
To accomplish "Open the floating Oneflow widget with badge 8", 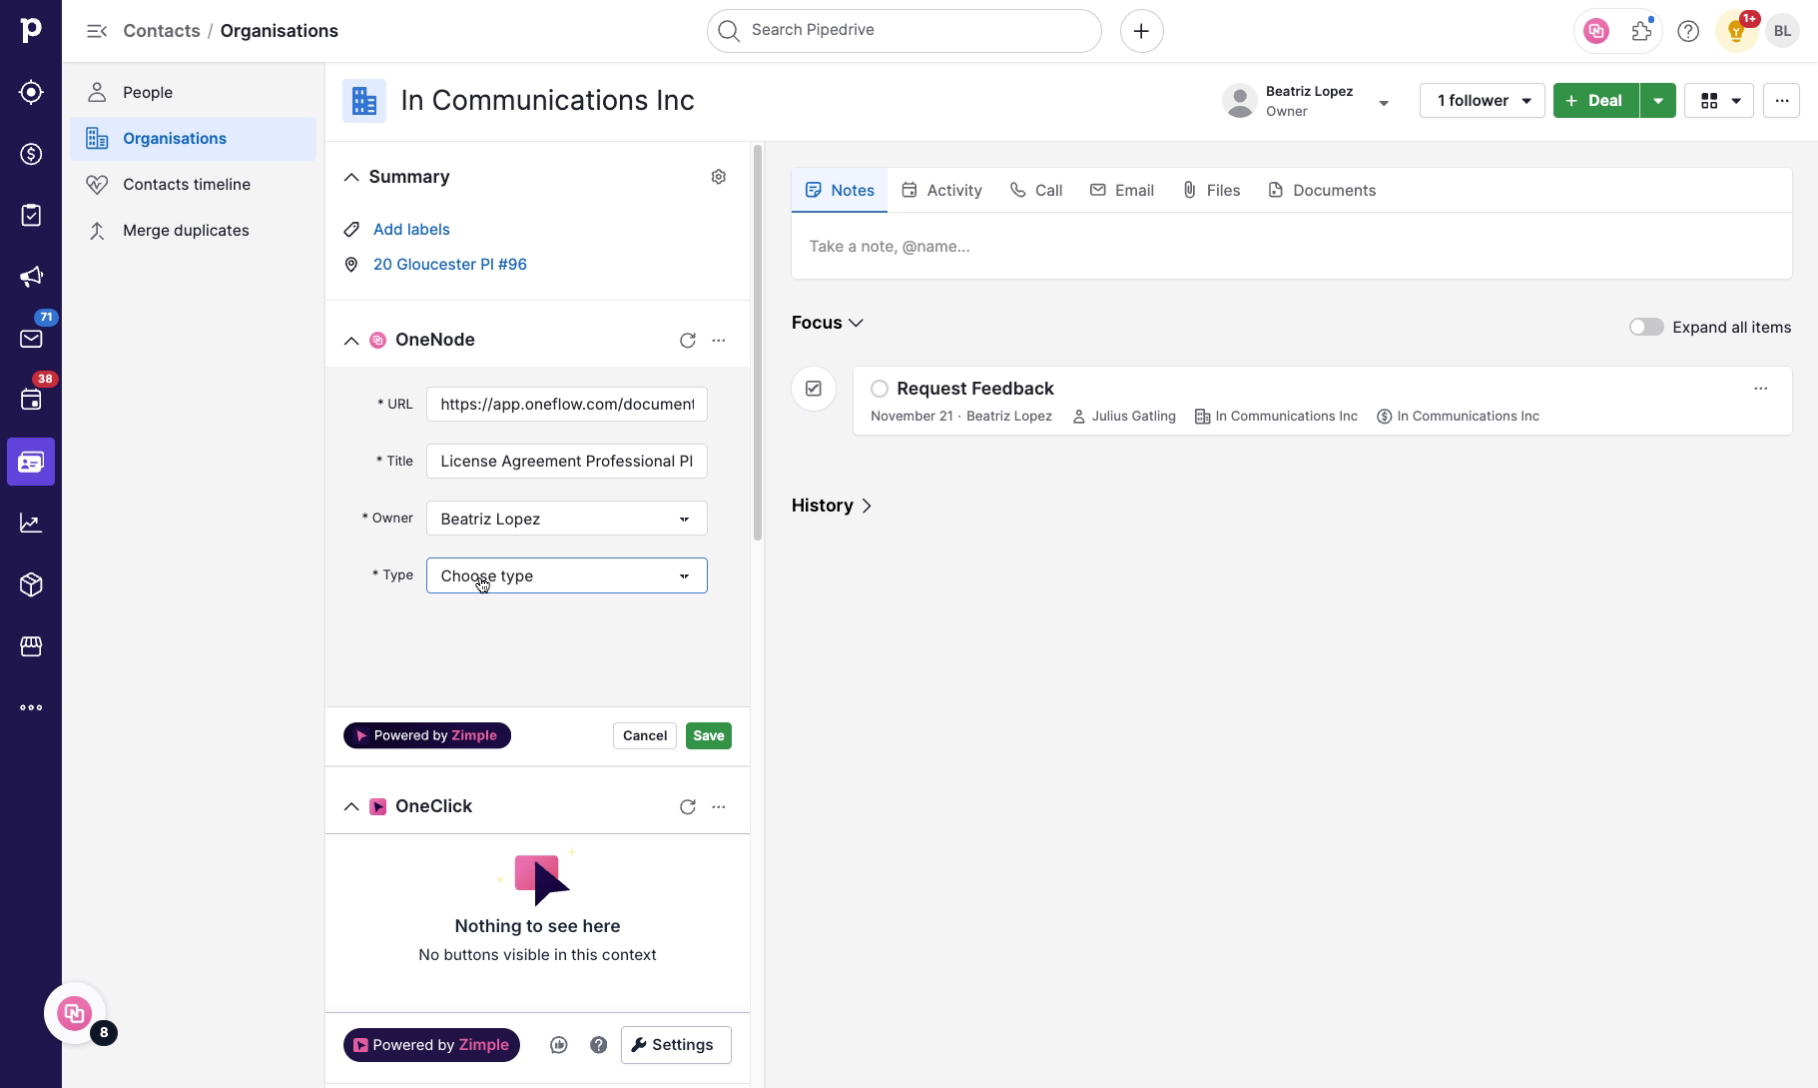I will click(x=75, y=1013).
